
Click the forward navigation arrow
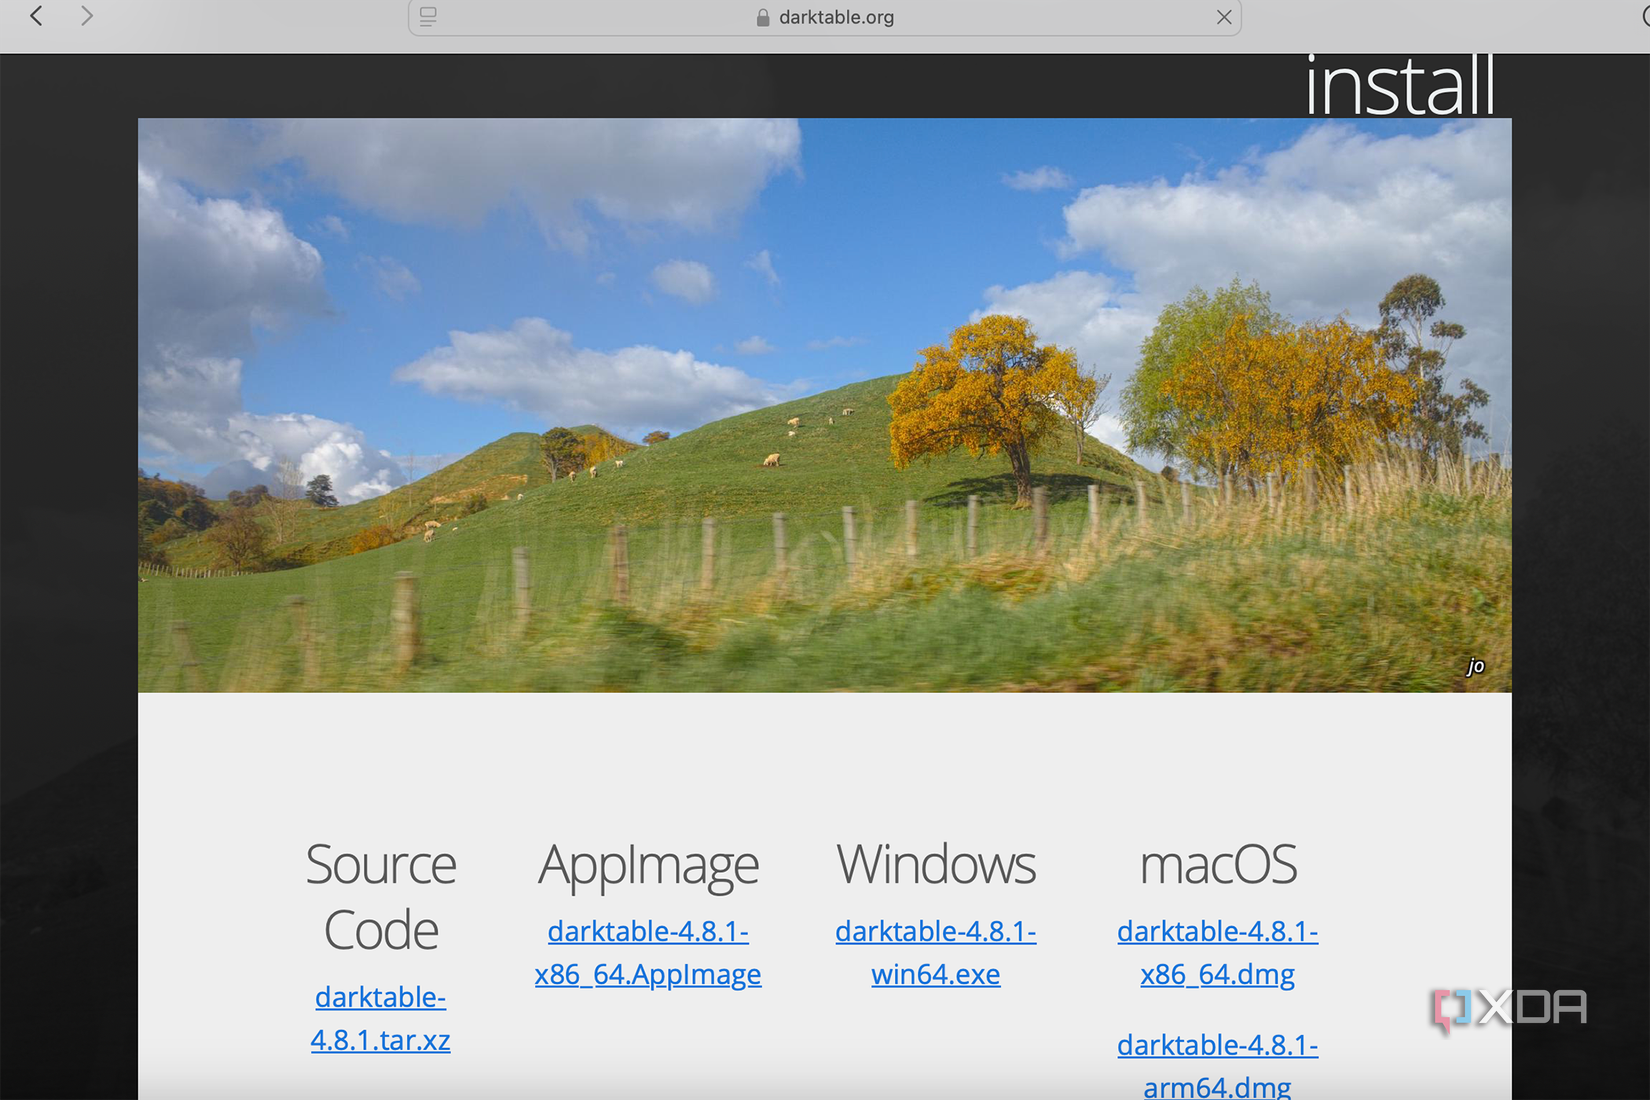pos(88,16)
